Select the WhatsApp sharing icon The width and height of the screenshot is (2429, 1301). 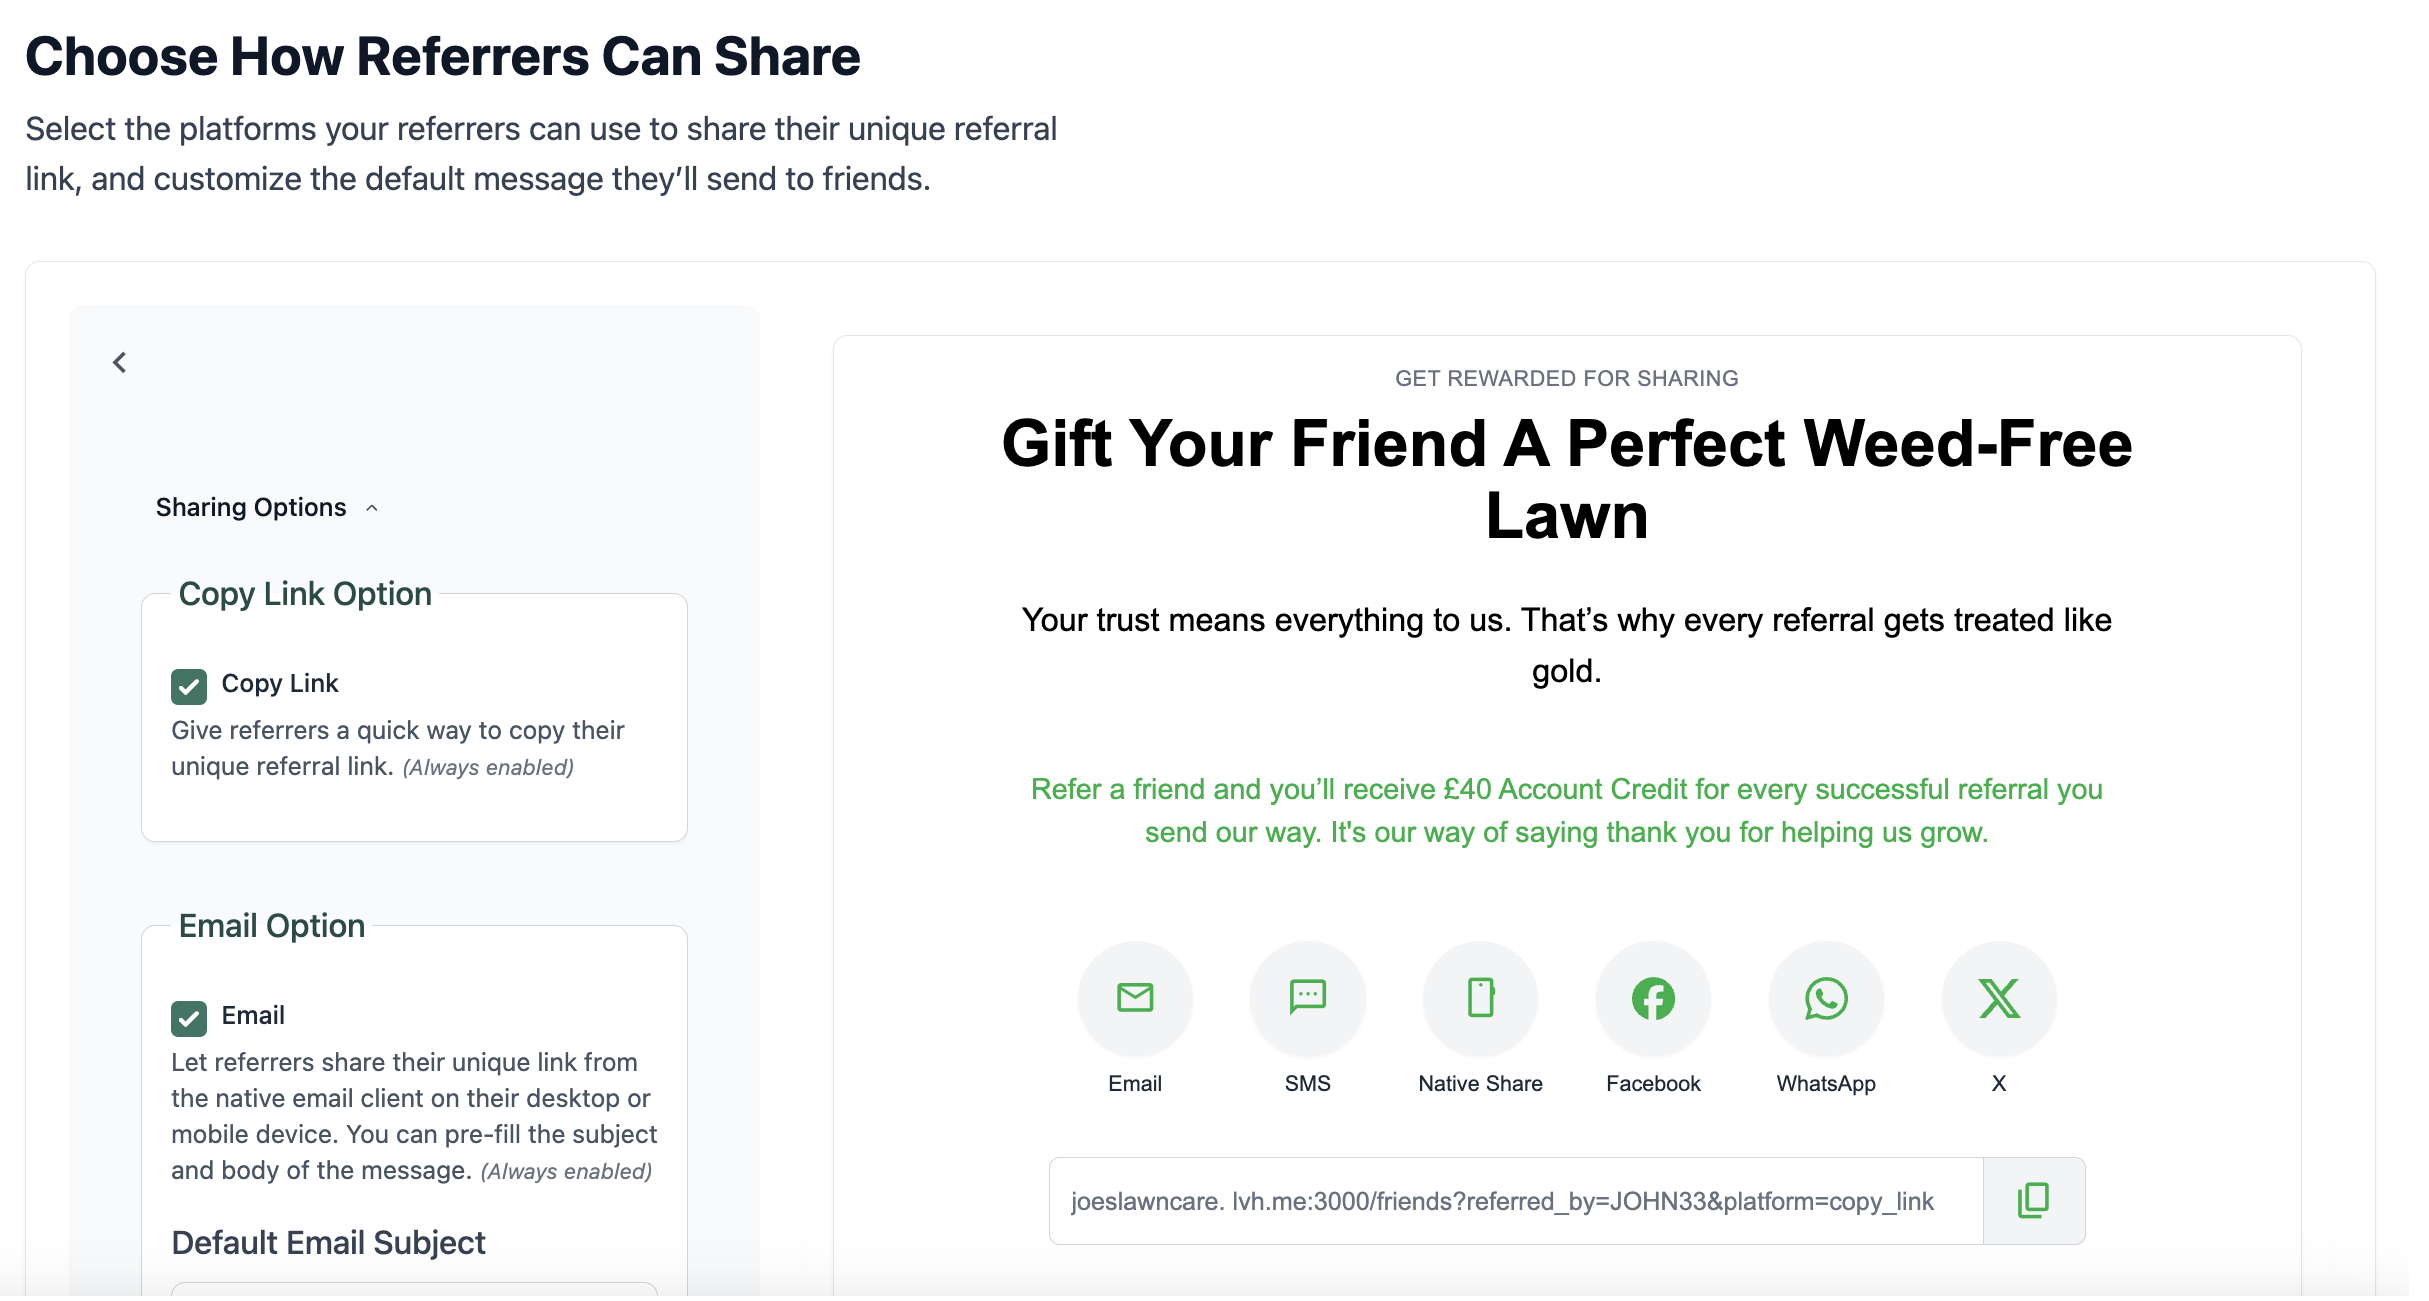(1824, 998)
